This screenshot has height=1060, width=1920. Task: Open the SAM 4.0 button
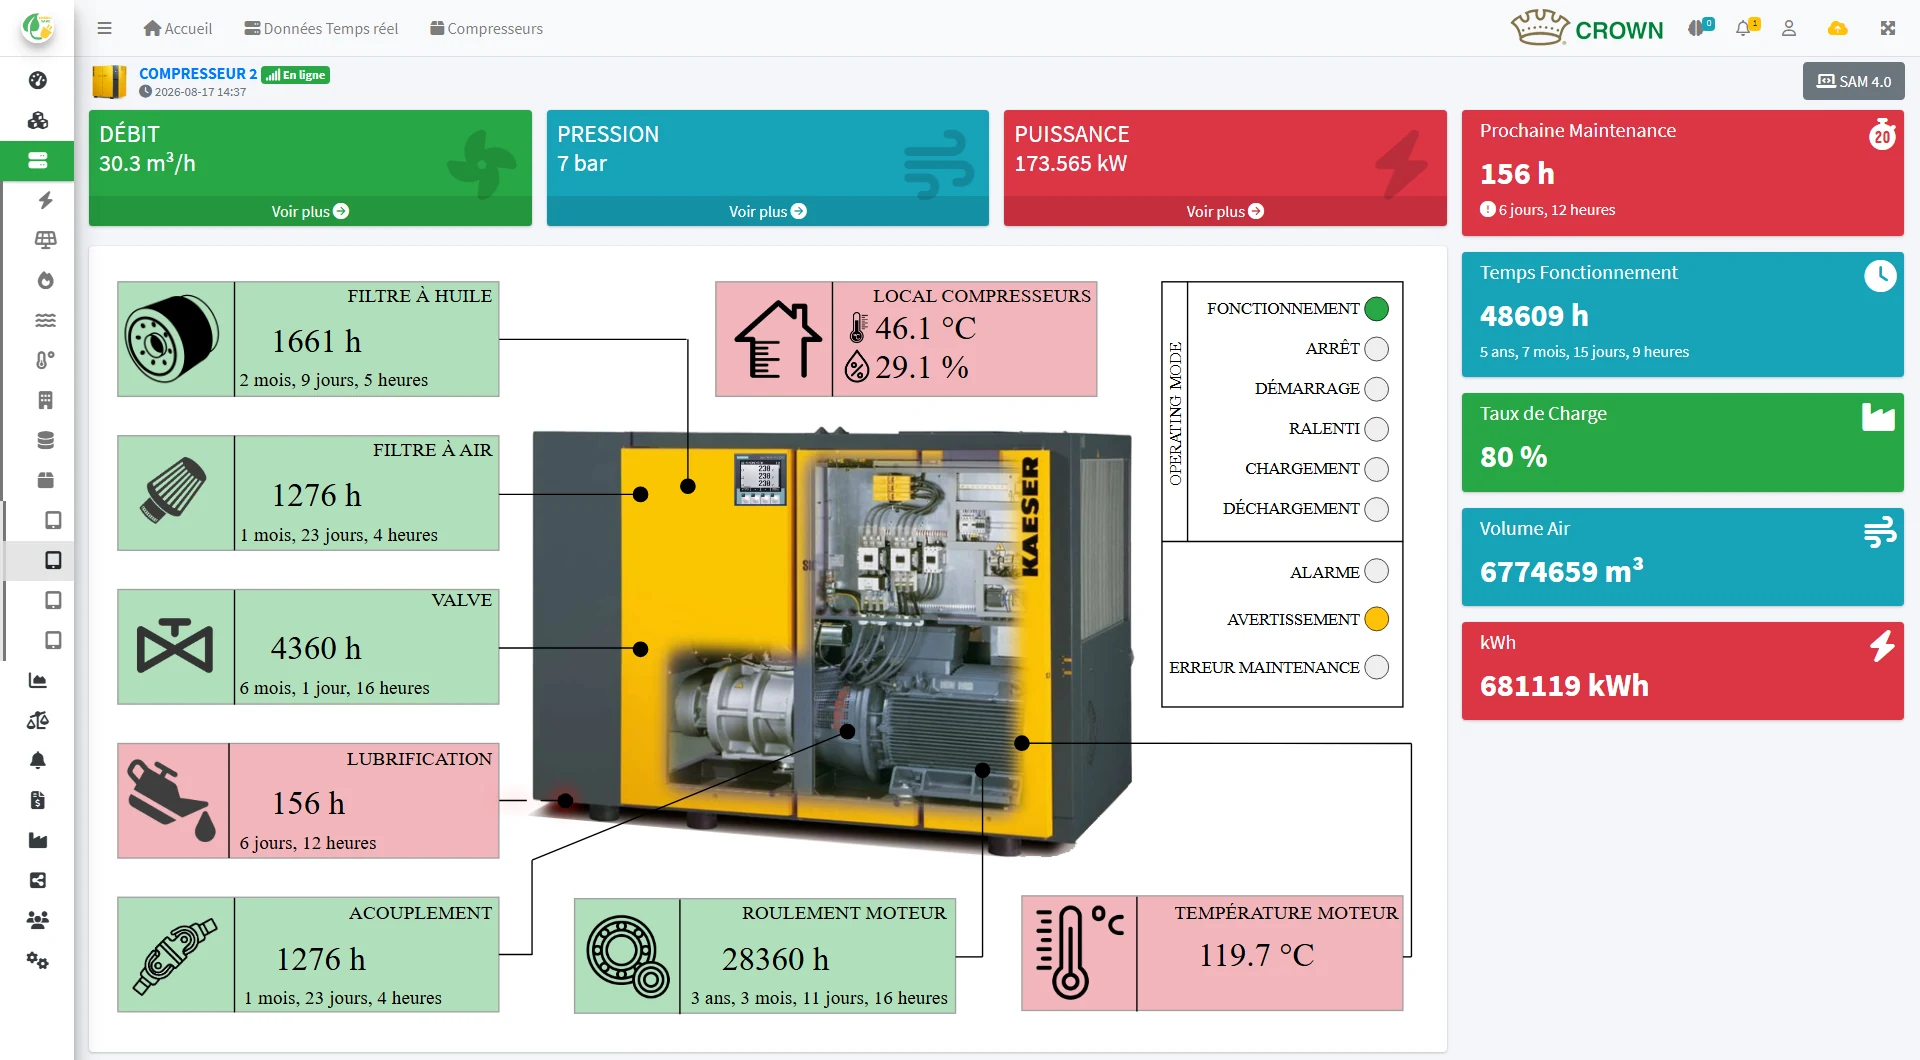point(1854,81)
